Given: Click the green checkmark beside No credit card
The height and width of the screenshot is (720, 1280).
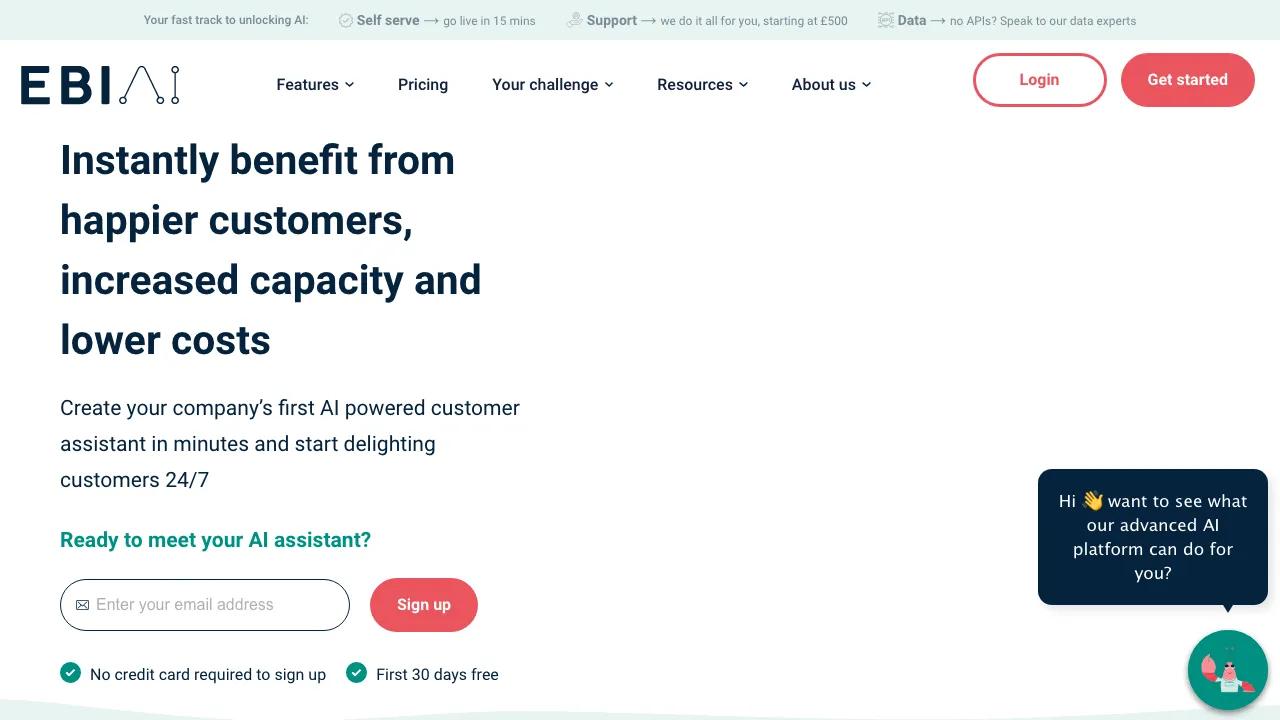Looking at the screenshot, I should pyautogui.click(x=70, y=673).
